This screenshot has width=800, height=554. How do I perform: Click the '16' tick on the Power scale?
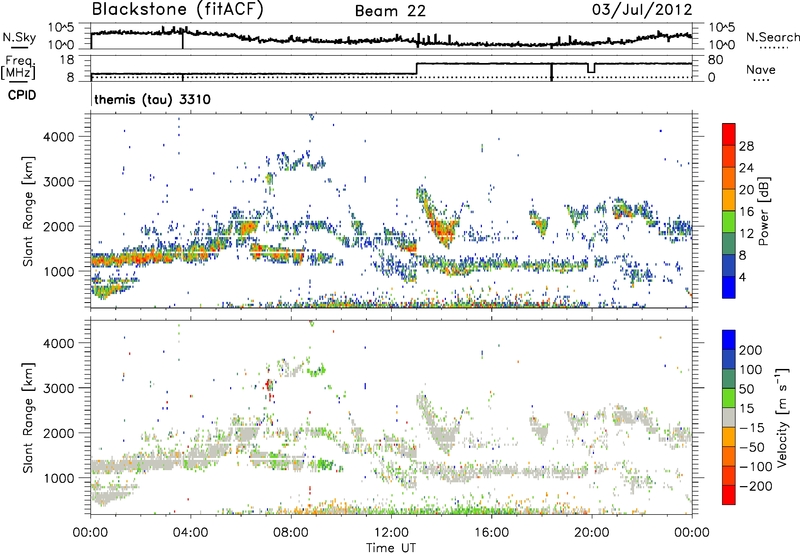(x=746, y=212)
